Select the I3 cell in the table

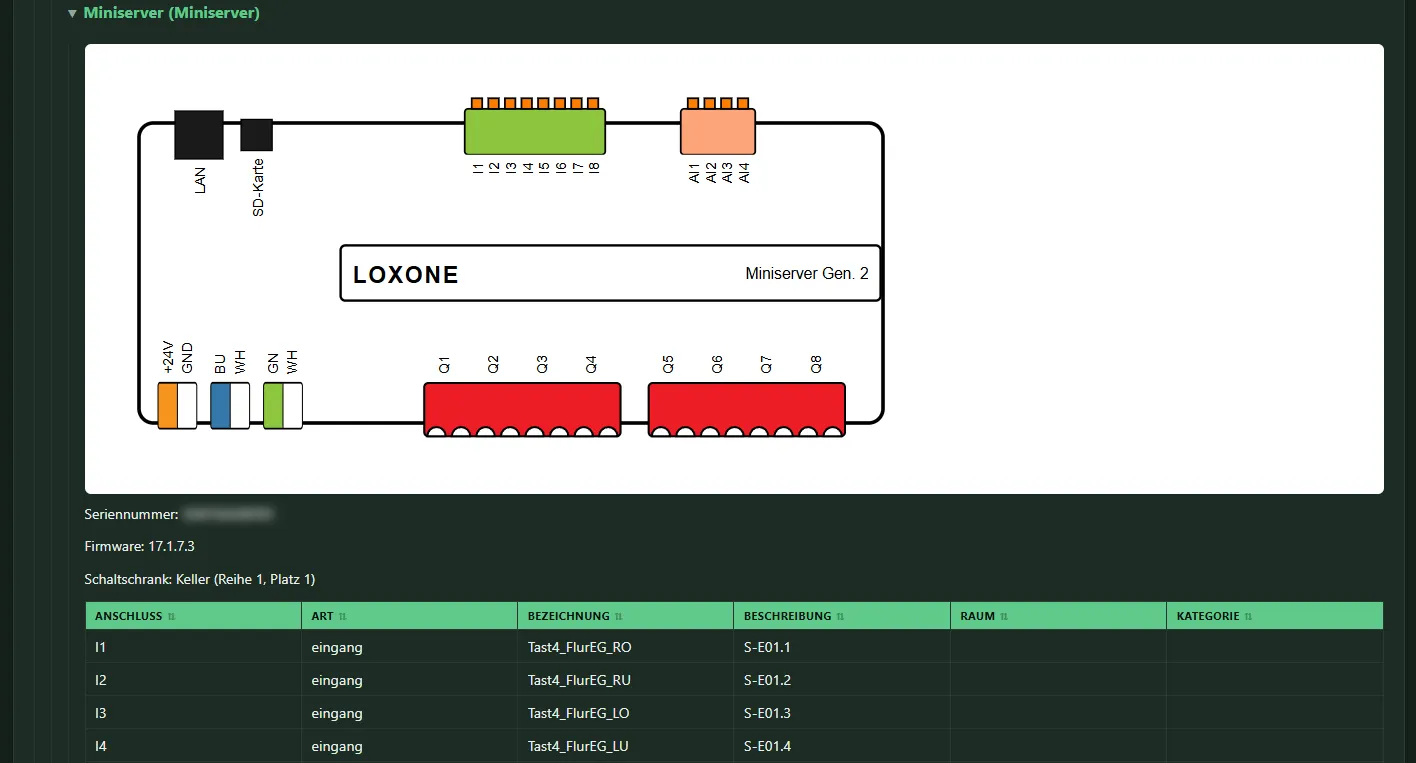click(x=193, y=713)
